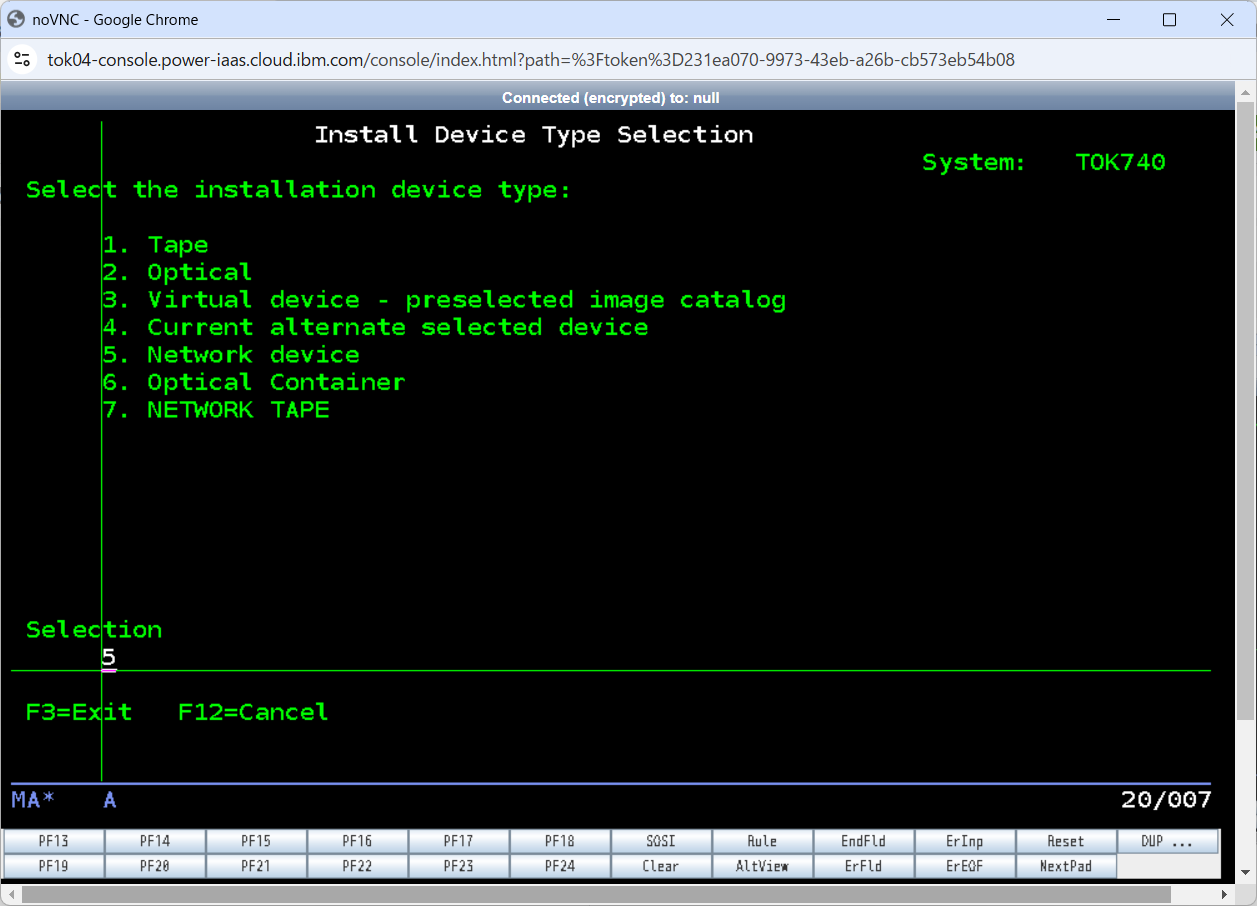This screenshot has height=906, width=1257.
Task: Select the PF21 button
Action: [x=256, y=866]
